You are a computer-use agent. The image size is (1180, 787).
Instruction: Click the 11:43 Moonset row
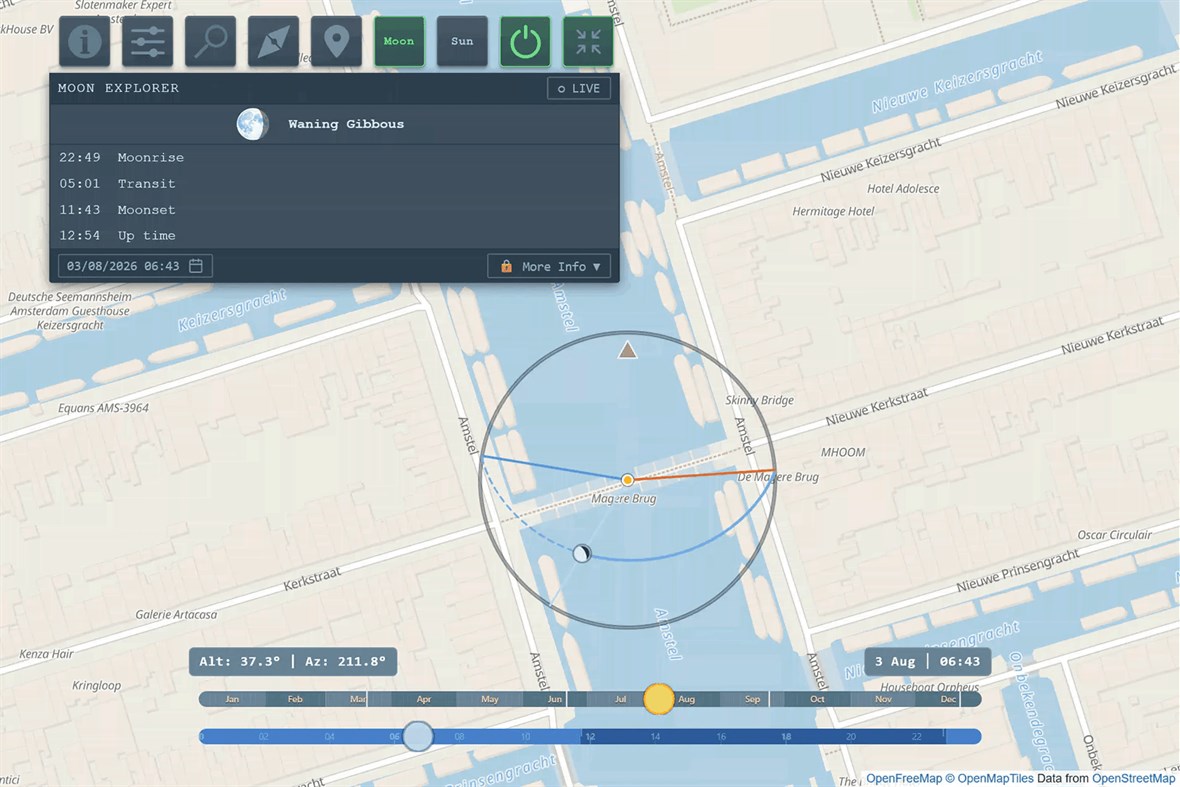[x=334, y=210]
